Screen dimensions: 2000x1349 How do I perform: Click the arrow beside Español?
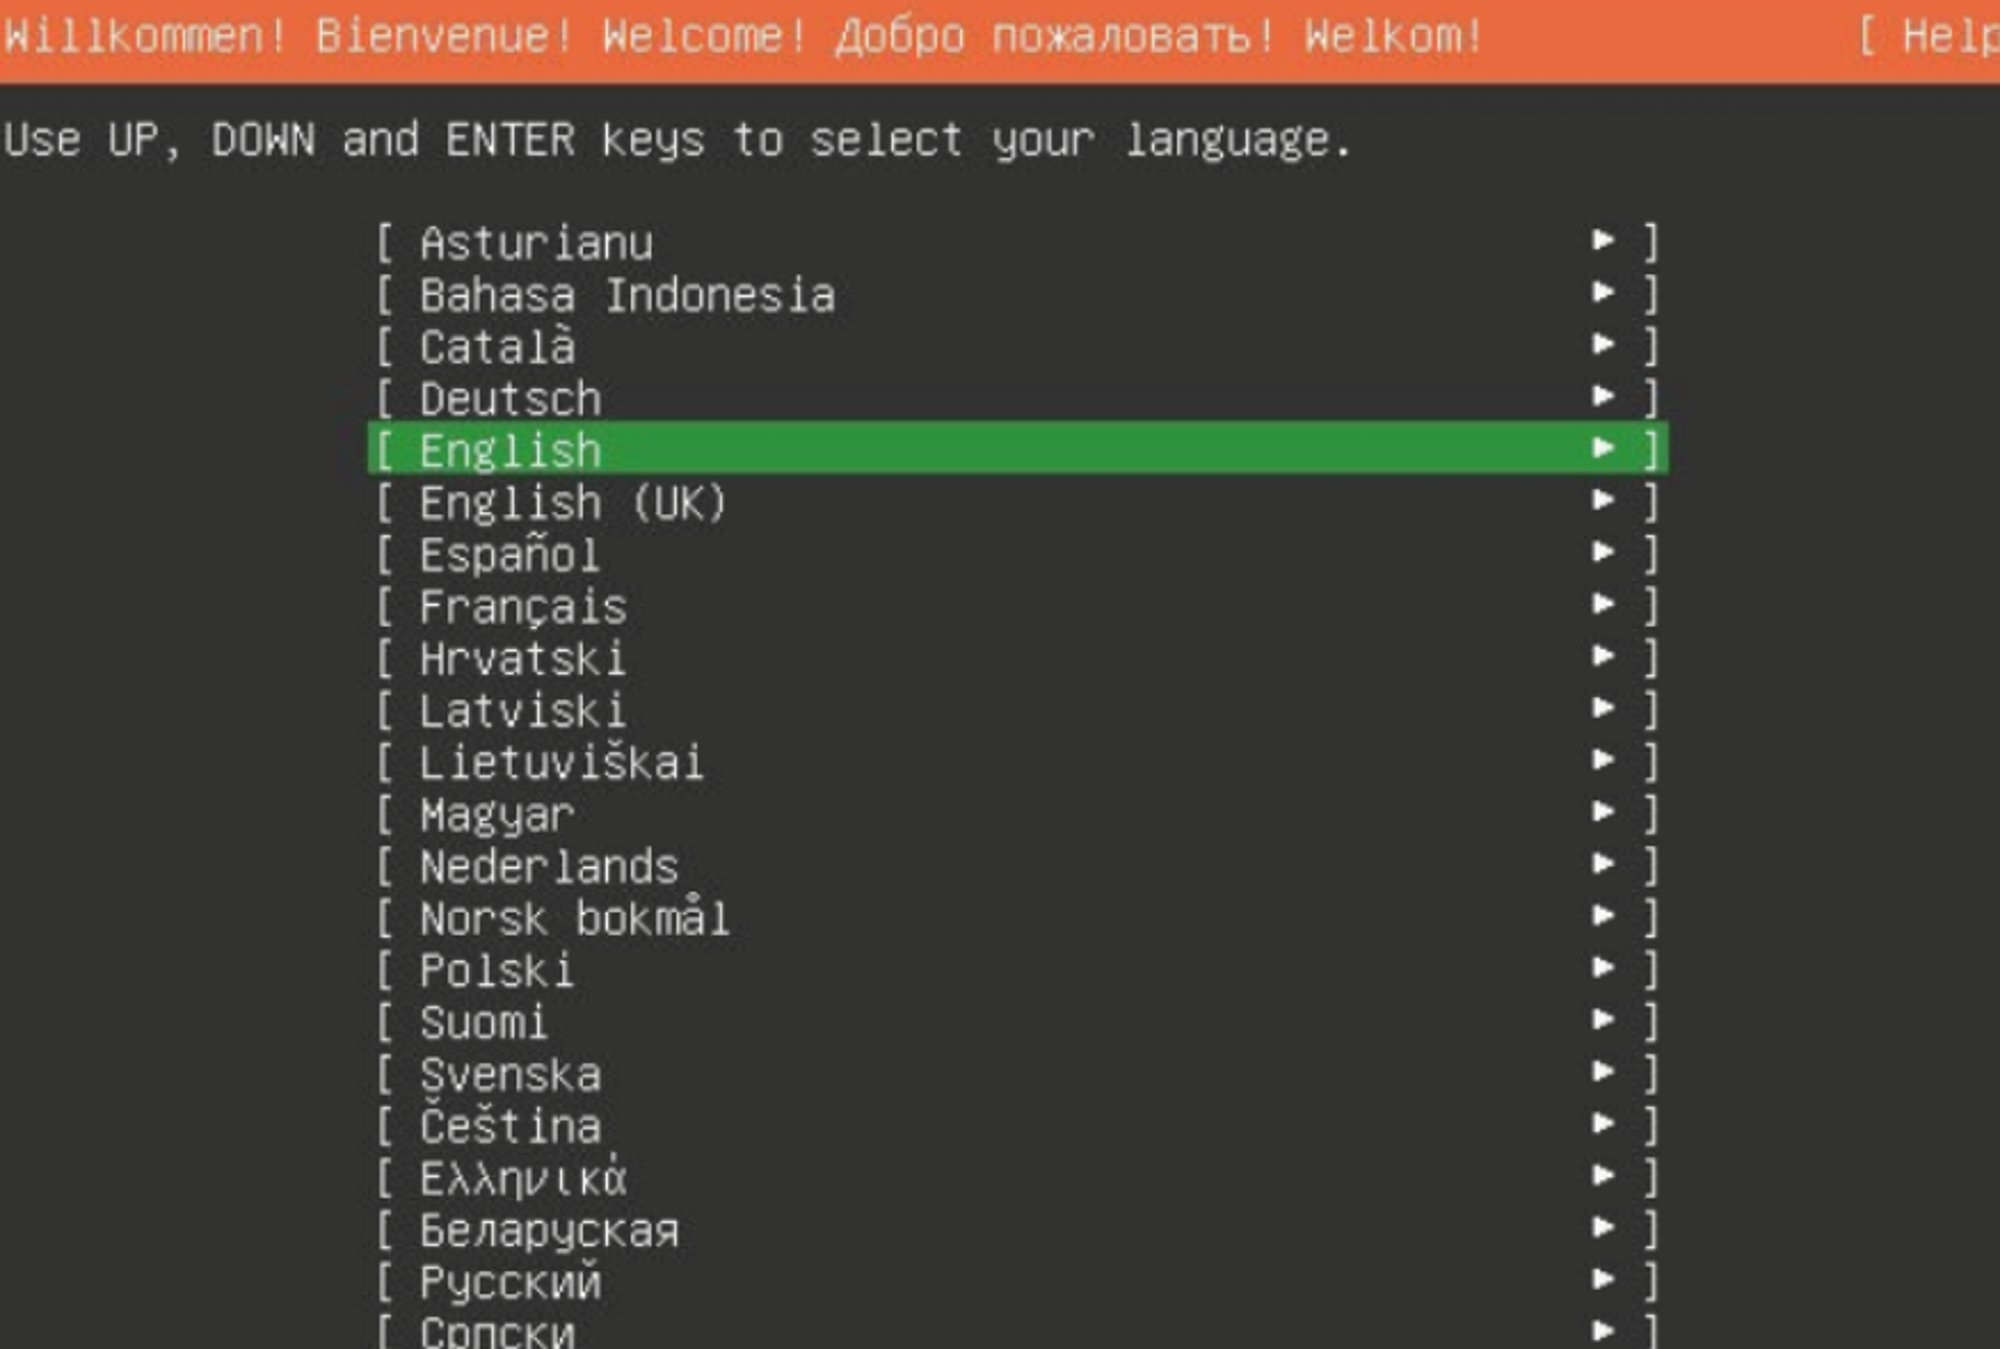(x=1603, y=552)
